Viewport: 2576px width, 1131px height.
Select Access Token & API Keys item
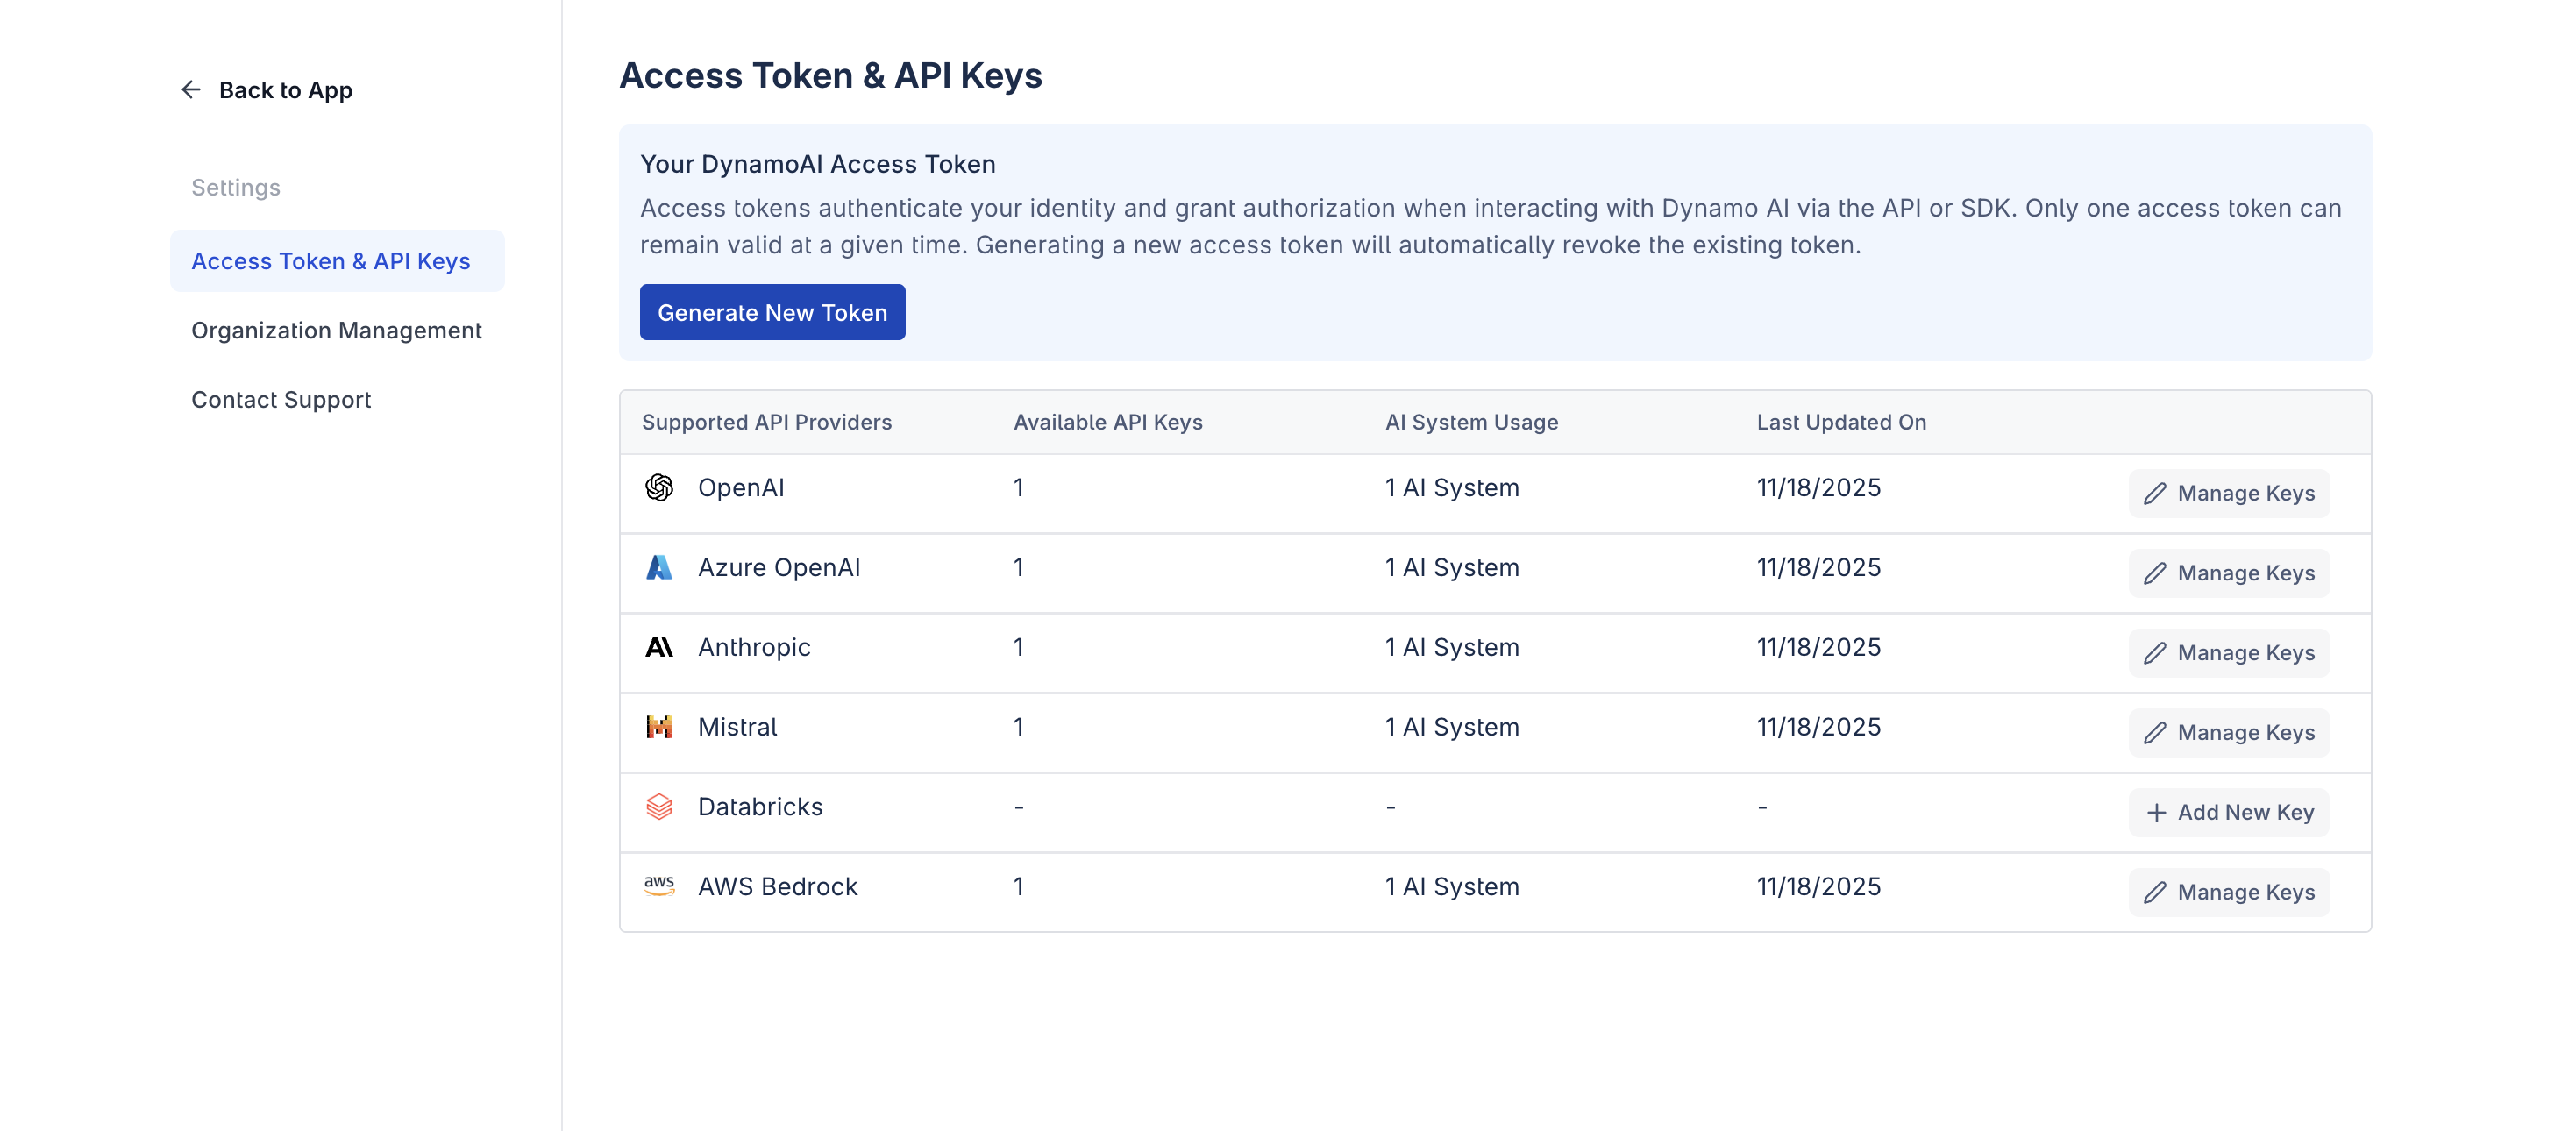(331, 261)
